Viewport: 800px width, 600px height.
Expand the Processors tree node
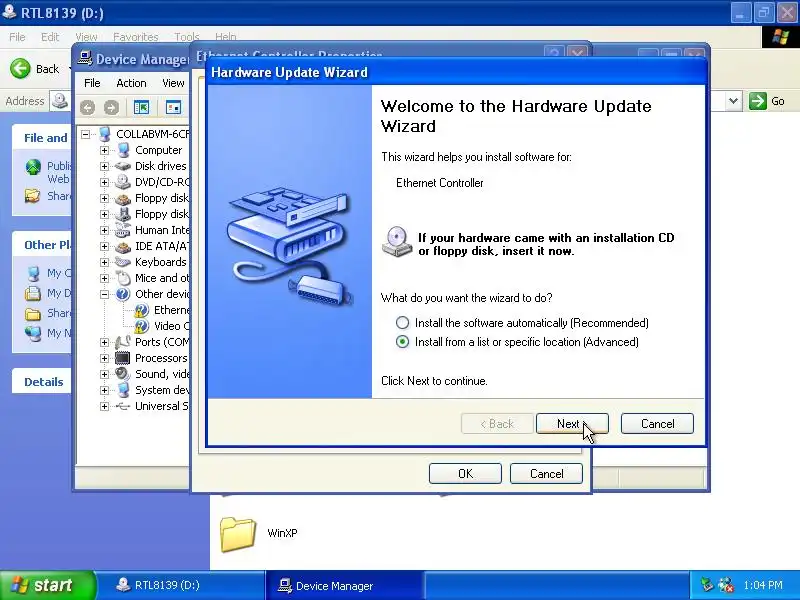(x=104, y=358)
